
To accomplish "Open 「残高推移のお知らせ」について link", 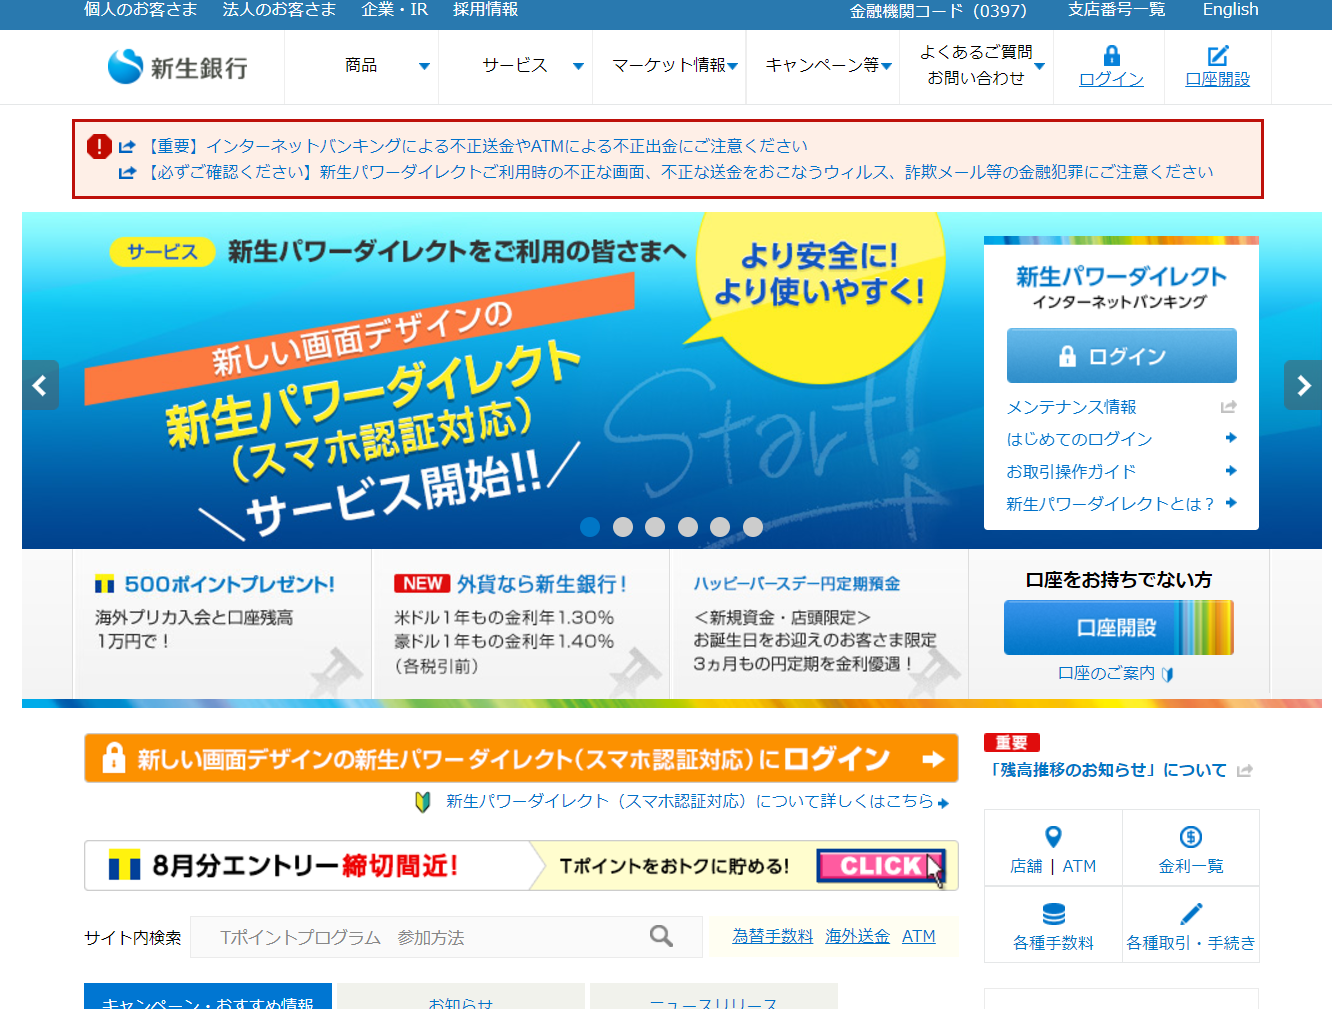I will (1107, 771).
